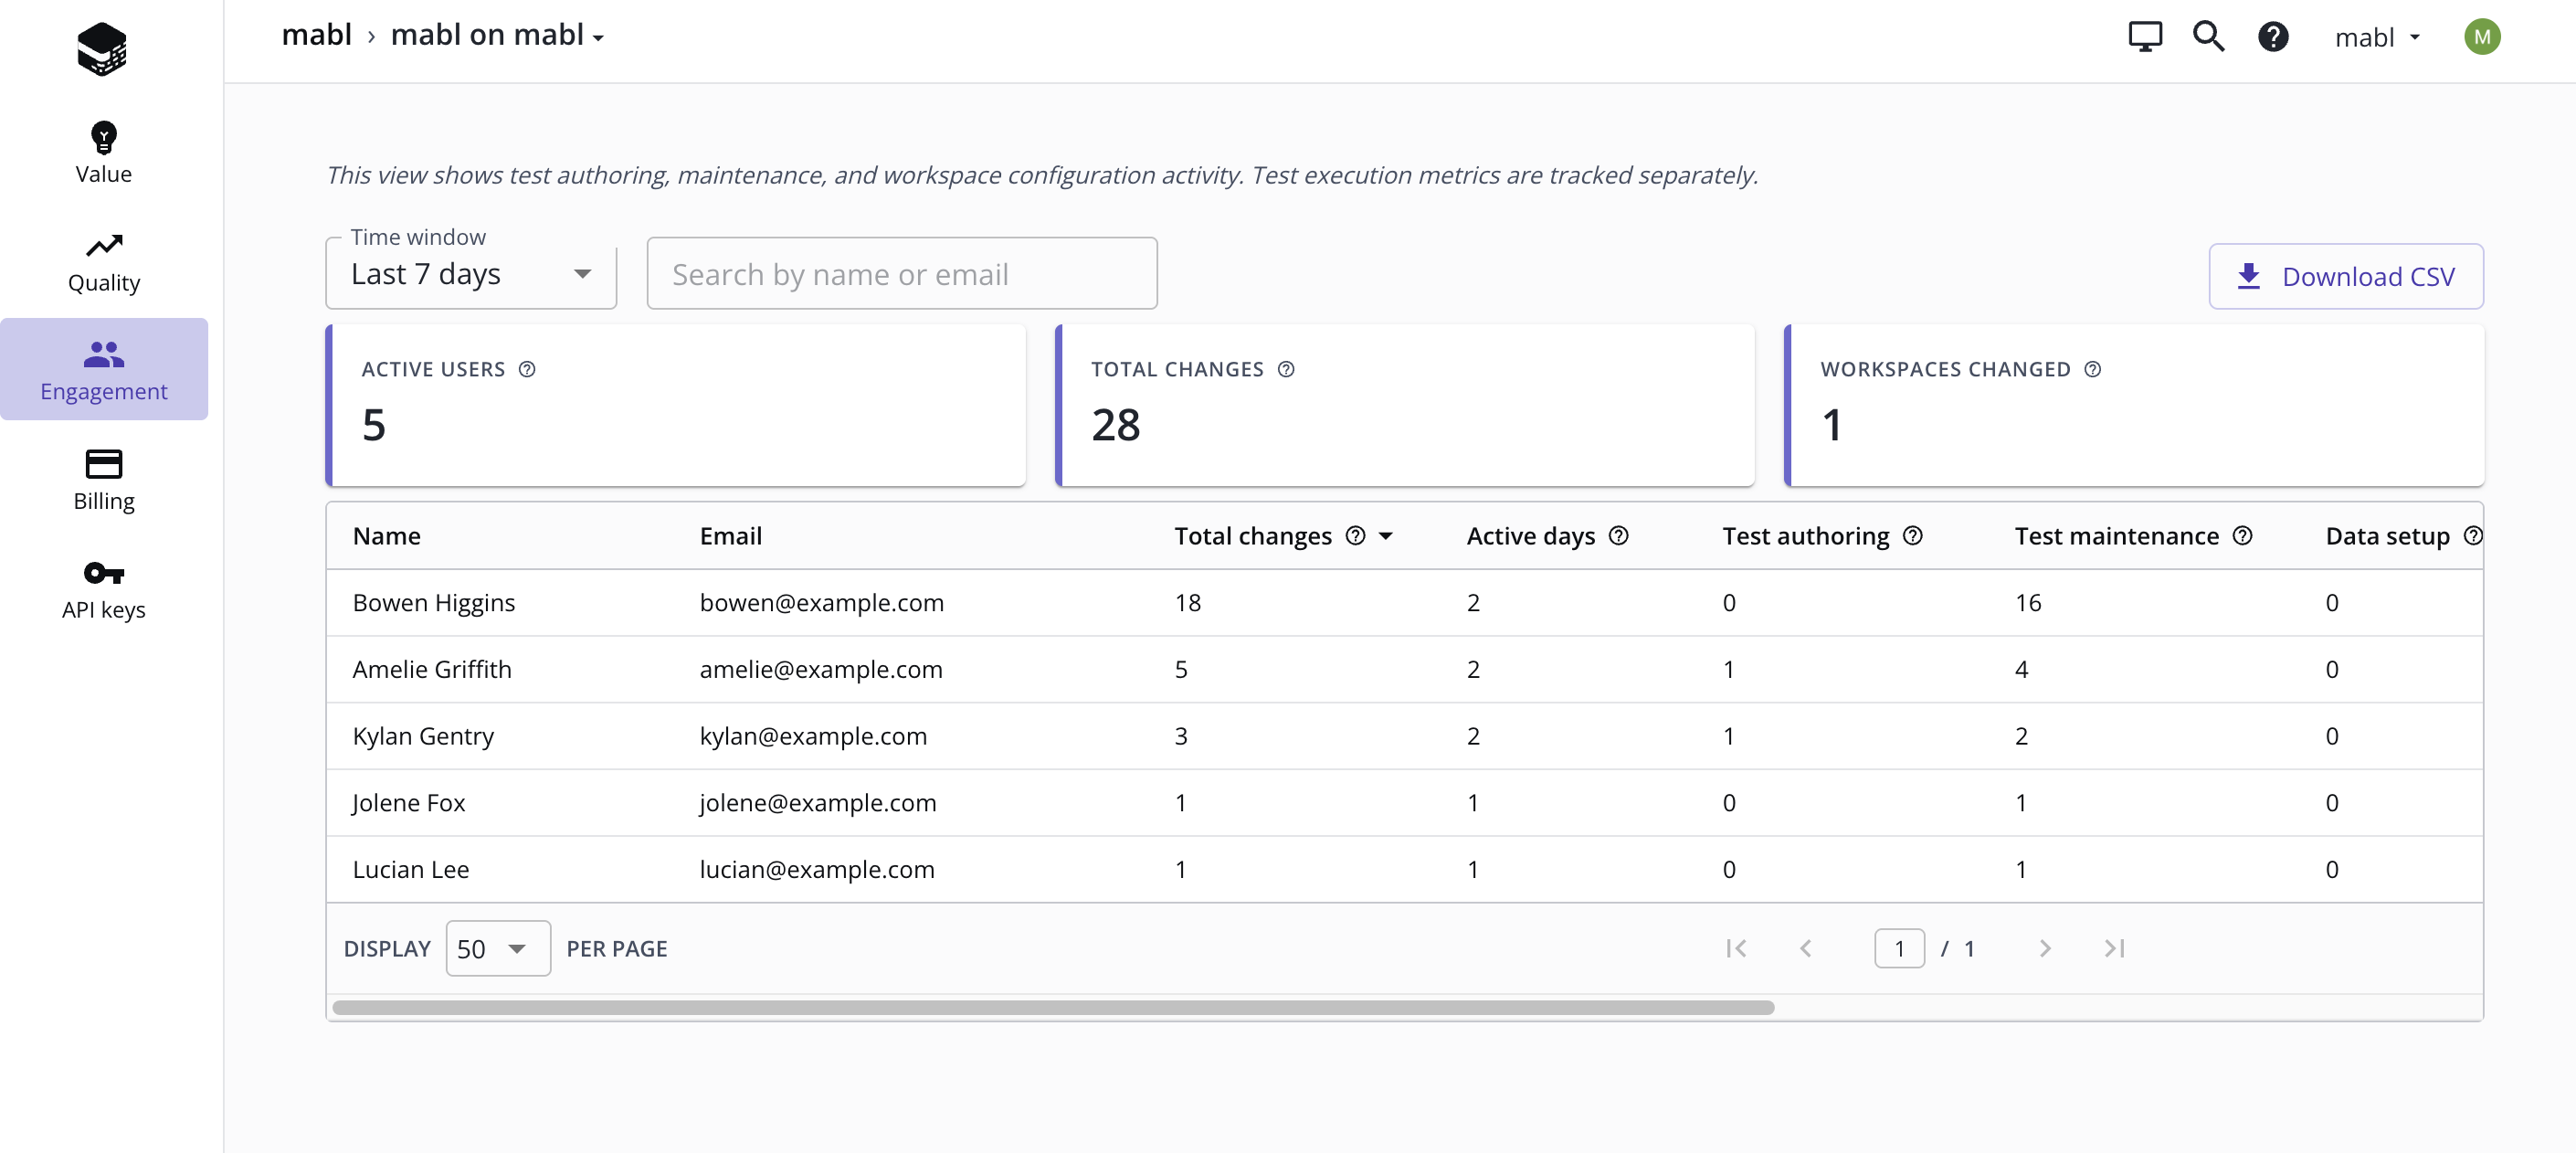Open the Value section in the sidebar
Viewport: 2576px width, 1153px height.
pyautogui.click(x=103, y=153)
